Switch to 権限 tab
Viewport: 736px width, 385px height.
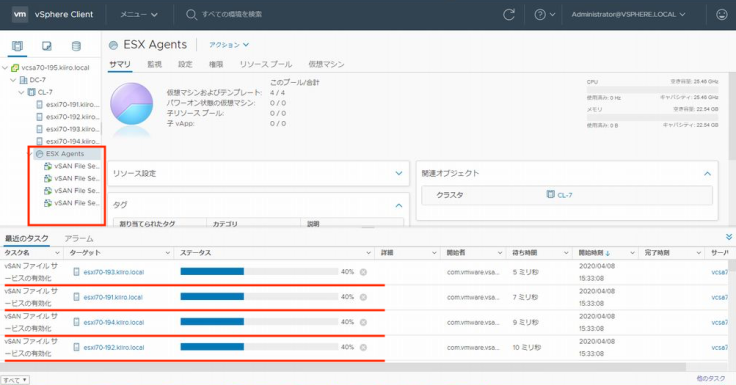point(216,64)
